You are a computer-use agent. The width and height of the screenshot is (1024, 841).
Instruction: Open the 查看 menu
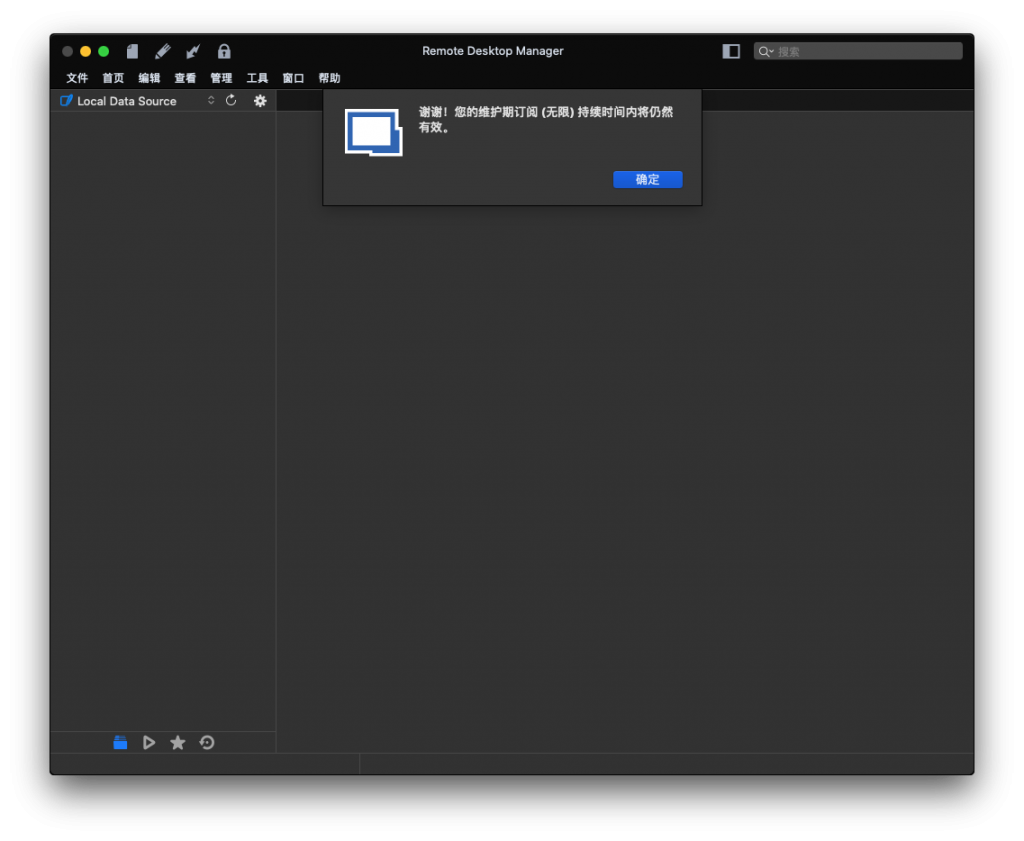pos(185,78)
